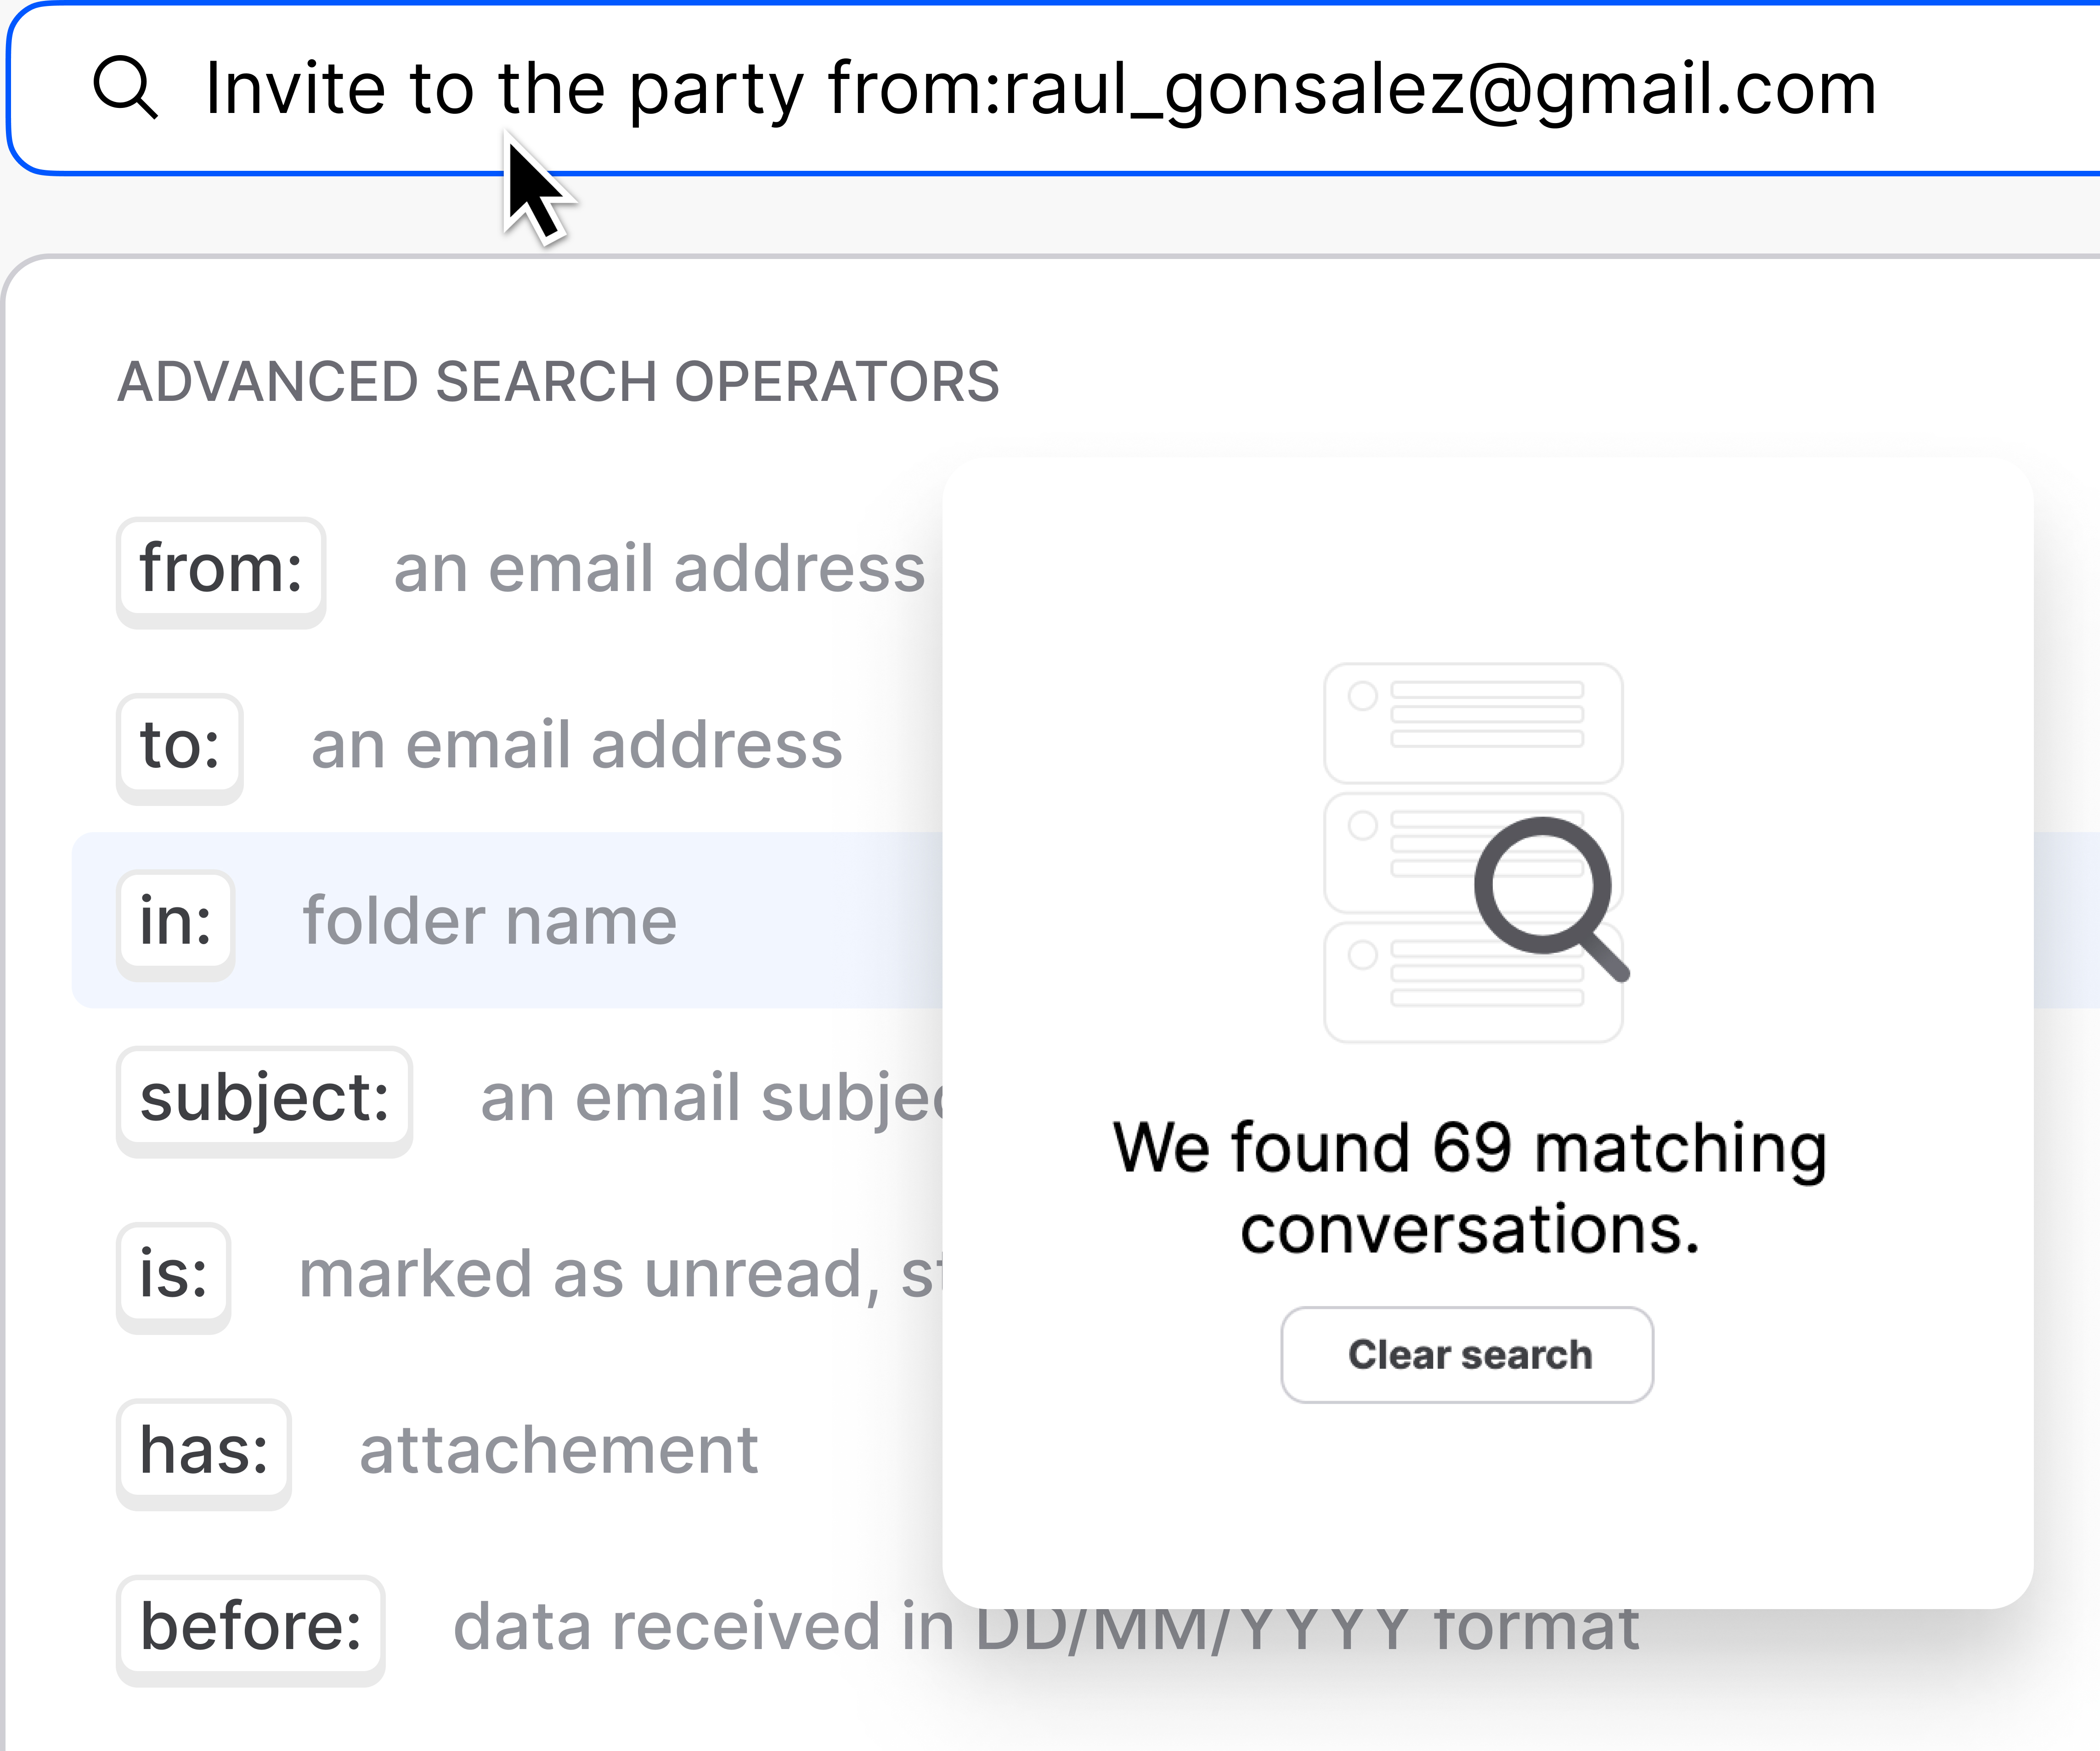Click the magnifier icon in search bar
Screen dimensions: 2100x1751
click(x=126, y=88)
